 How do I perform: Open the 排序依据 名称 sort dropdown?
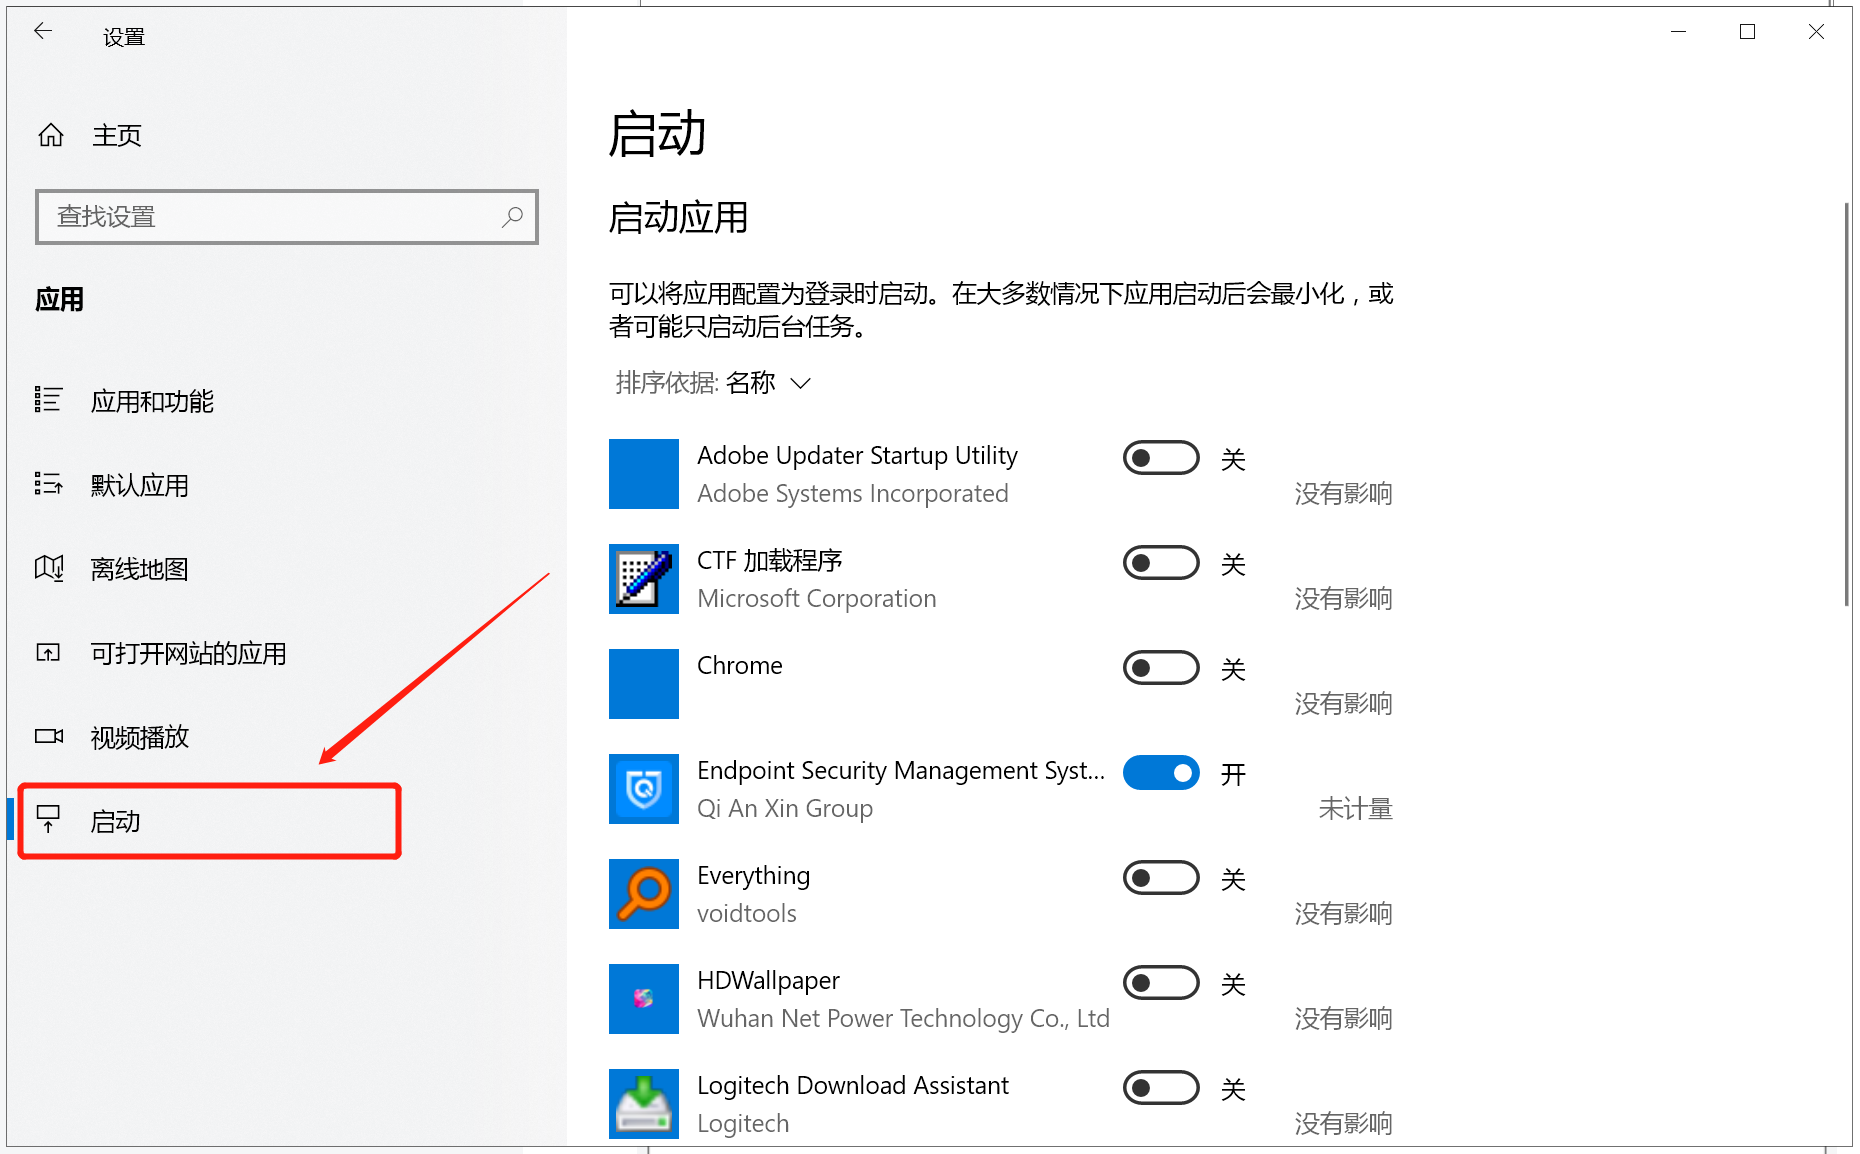pos(713,383)
